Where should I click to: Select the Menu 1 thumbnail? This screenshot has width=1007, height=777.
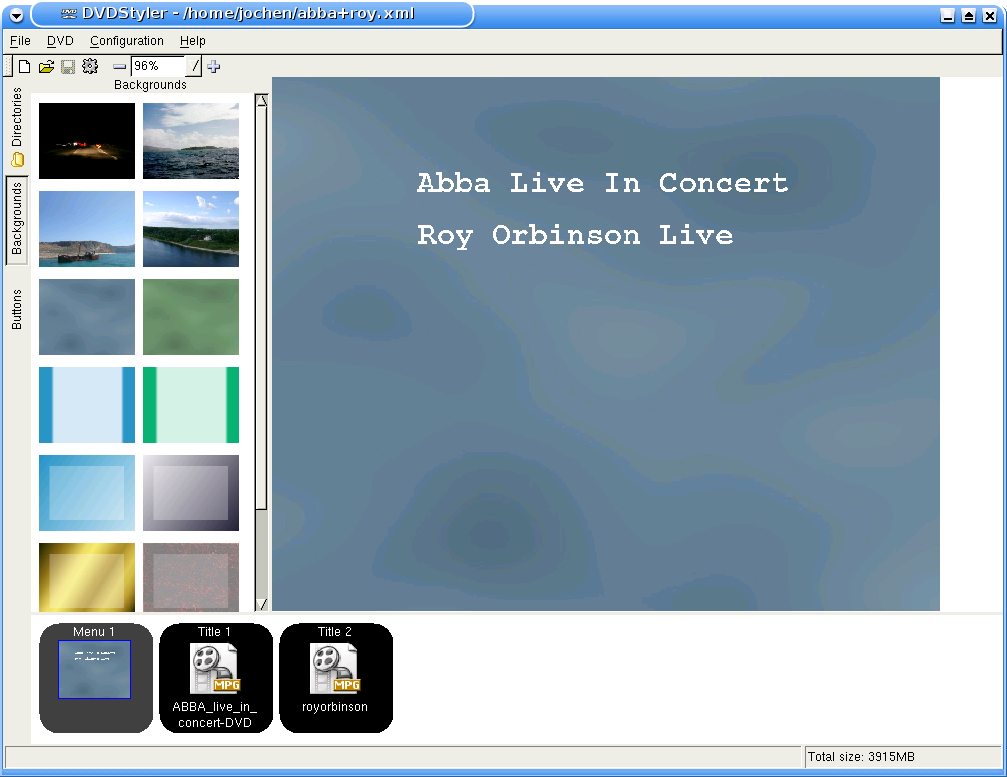[95, 669]
